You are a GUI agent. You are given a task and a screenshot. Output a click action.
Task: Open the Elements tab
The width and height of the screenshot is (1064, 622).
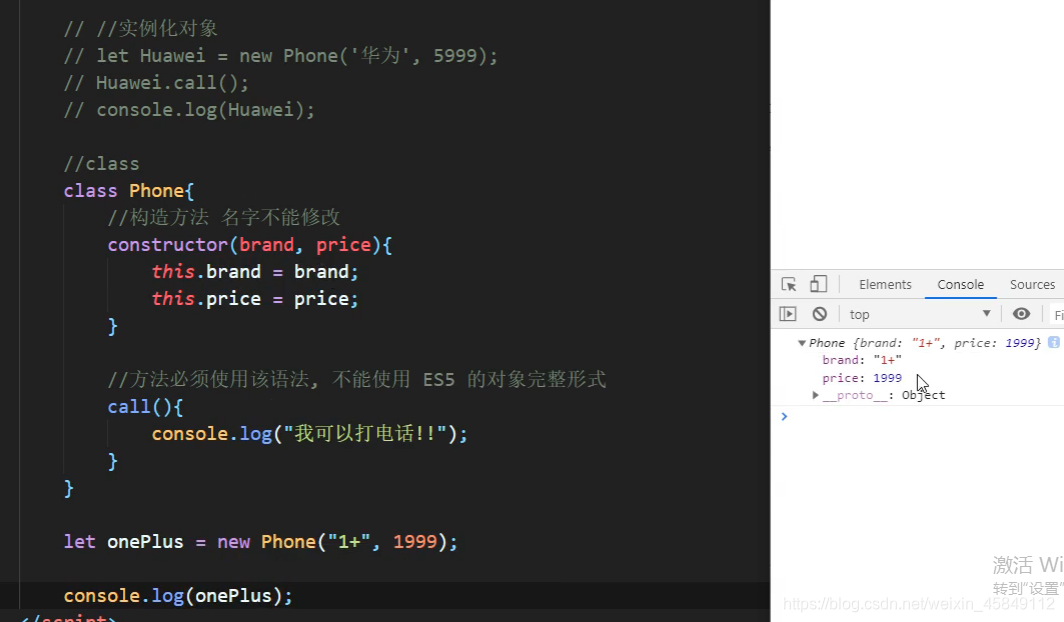[x=885, y=285]
